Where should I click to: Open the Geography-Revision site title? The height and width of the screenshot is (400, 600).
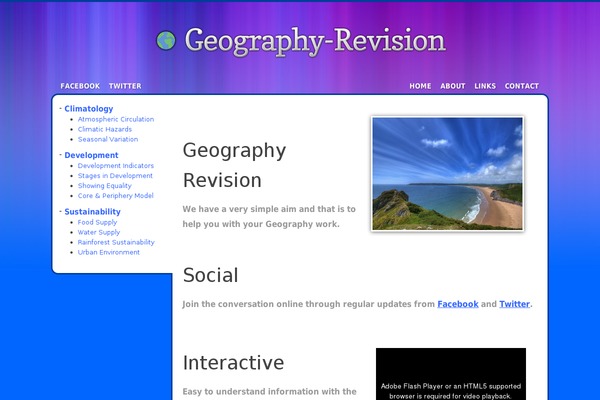click(x=314, y=41)
